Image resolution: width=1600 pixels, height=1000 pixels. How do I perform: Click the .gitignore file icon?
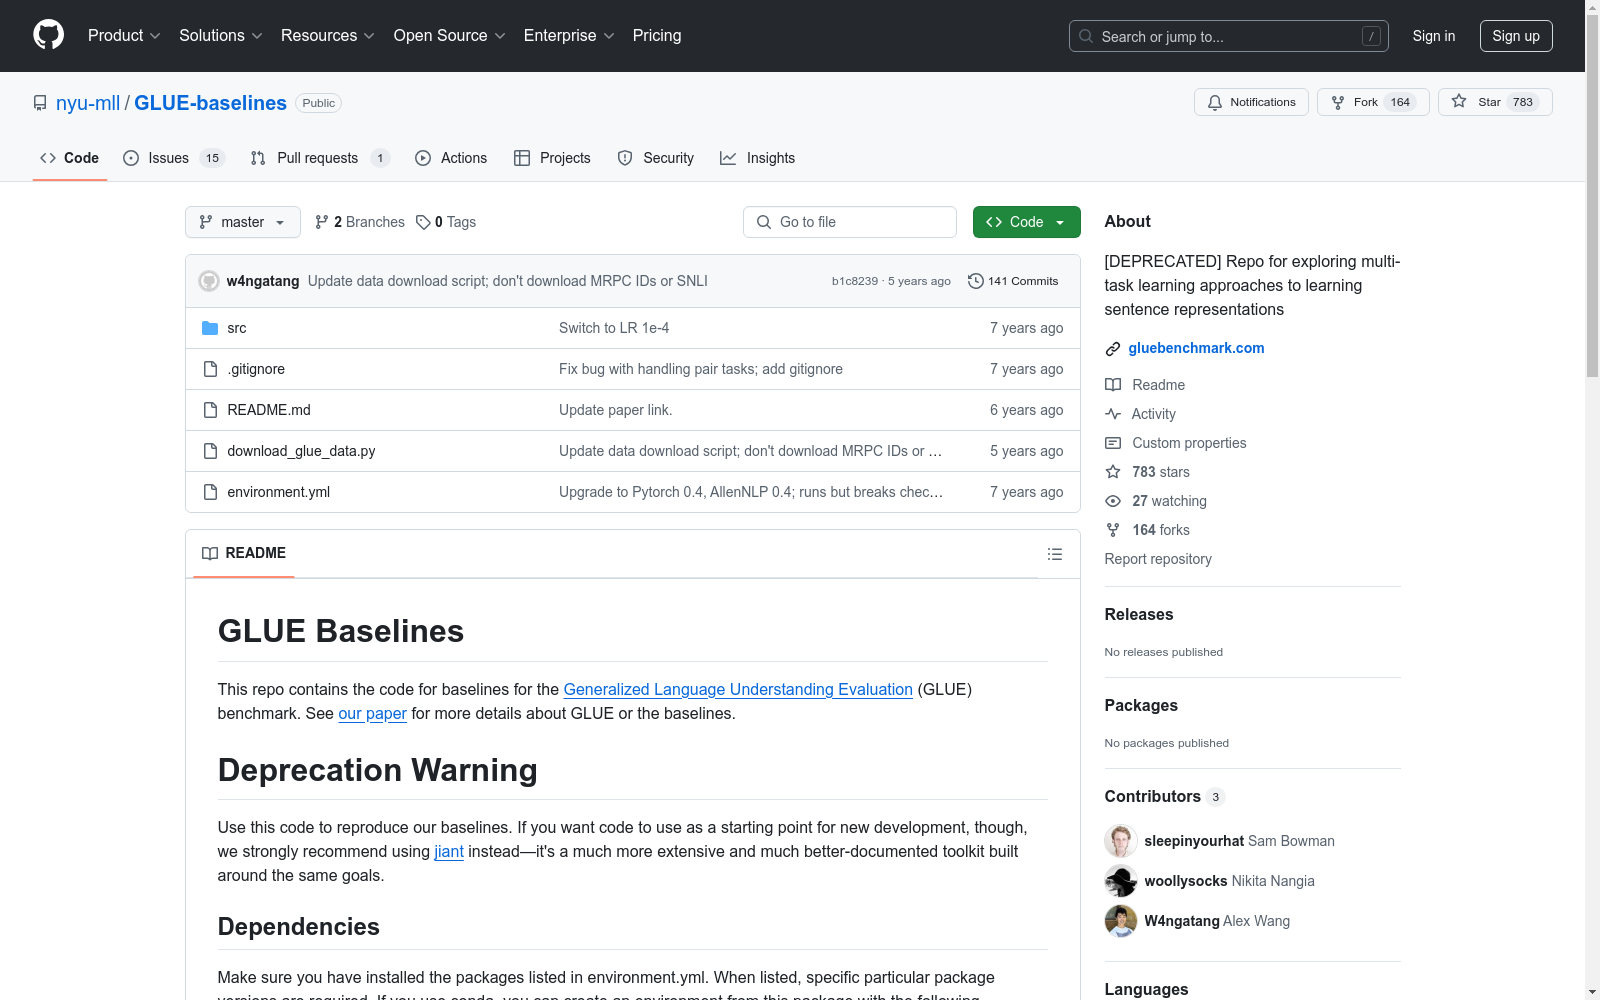(x=210, y=369)
